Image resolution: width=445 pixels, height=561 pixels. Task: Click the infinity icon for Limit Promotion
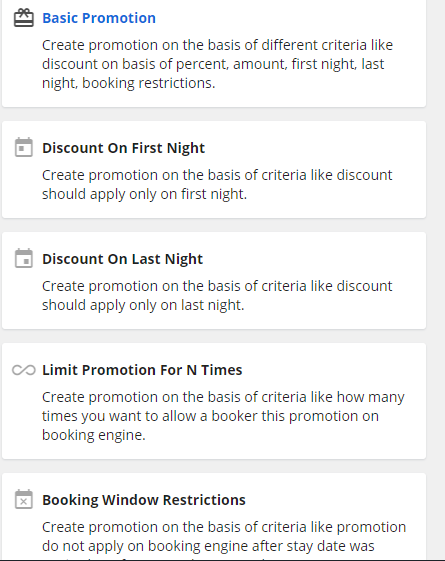tap(24, 370)
